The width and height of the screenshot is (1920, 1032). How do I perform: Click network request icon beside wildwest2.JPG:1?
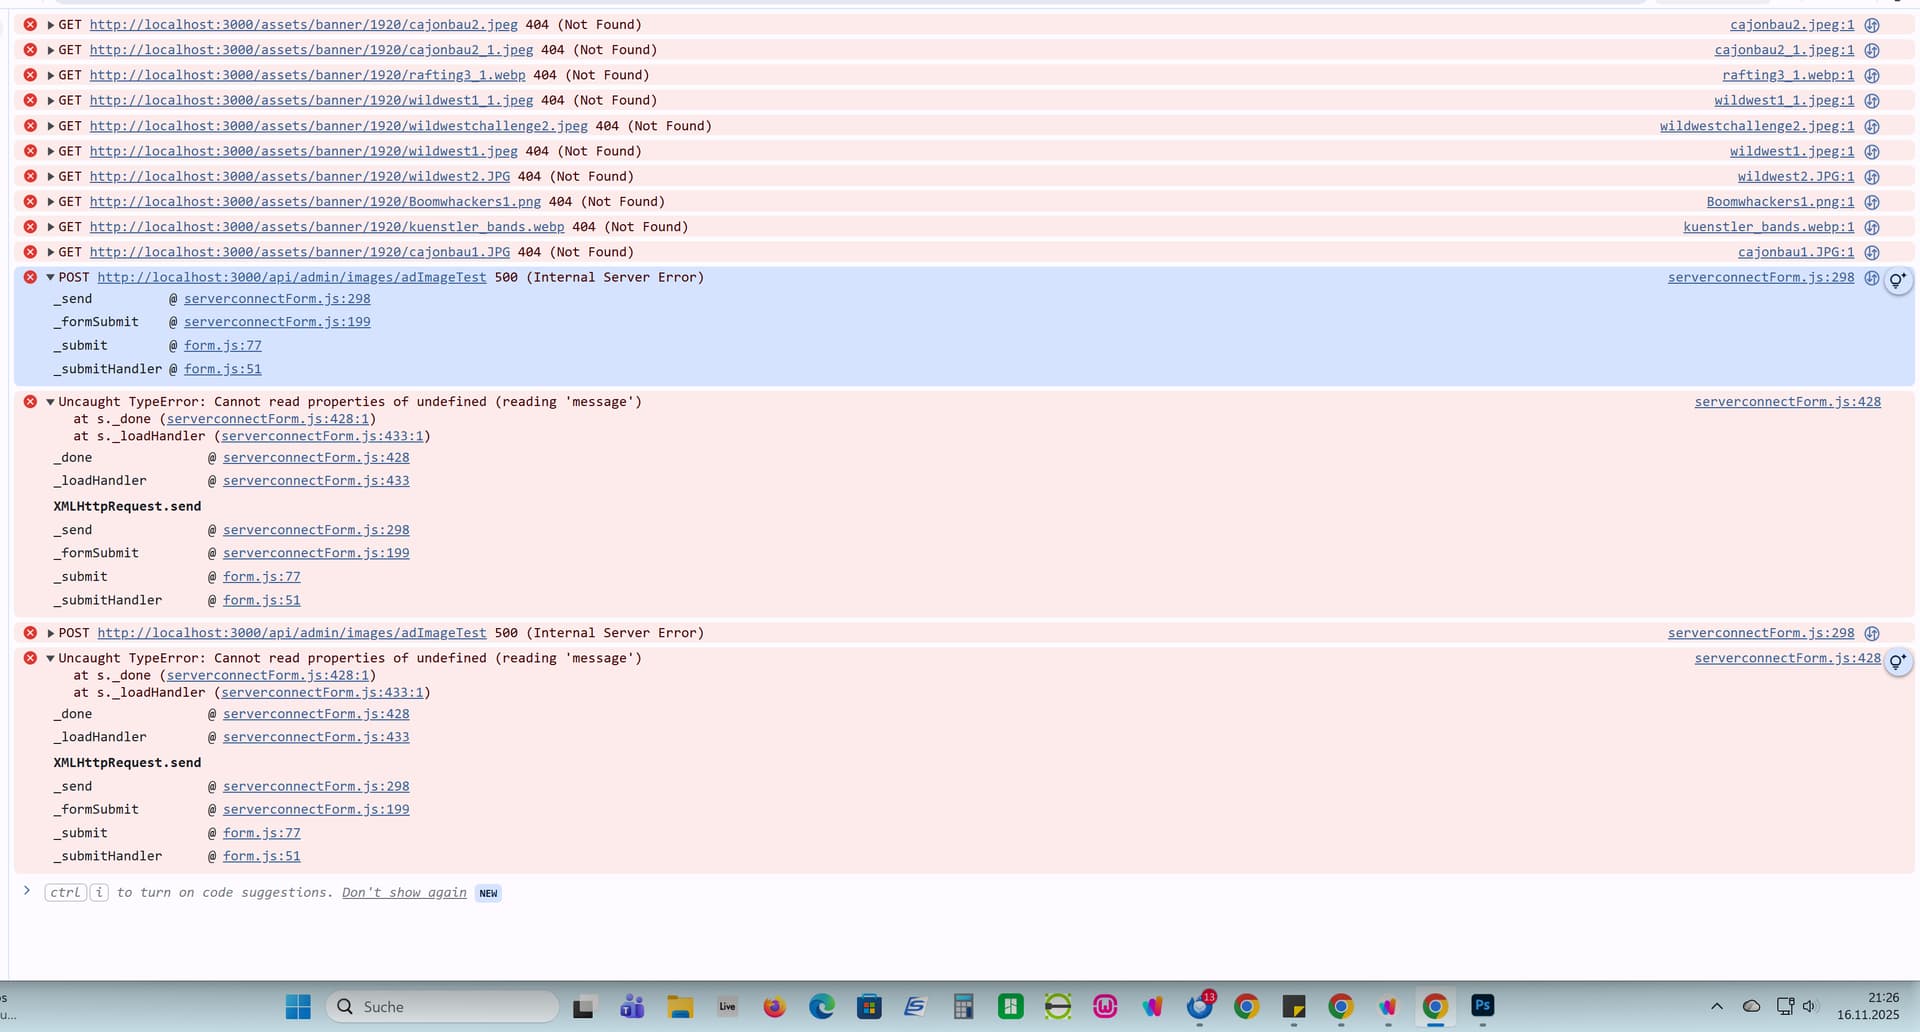[1872, 177]
